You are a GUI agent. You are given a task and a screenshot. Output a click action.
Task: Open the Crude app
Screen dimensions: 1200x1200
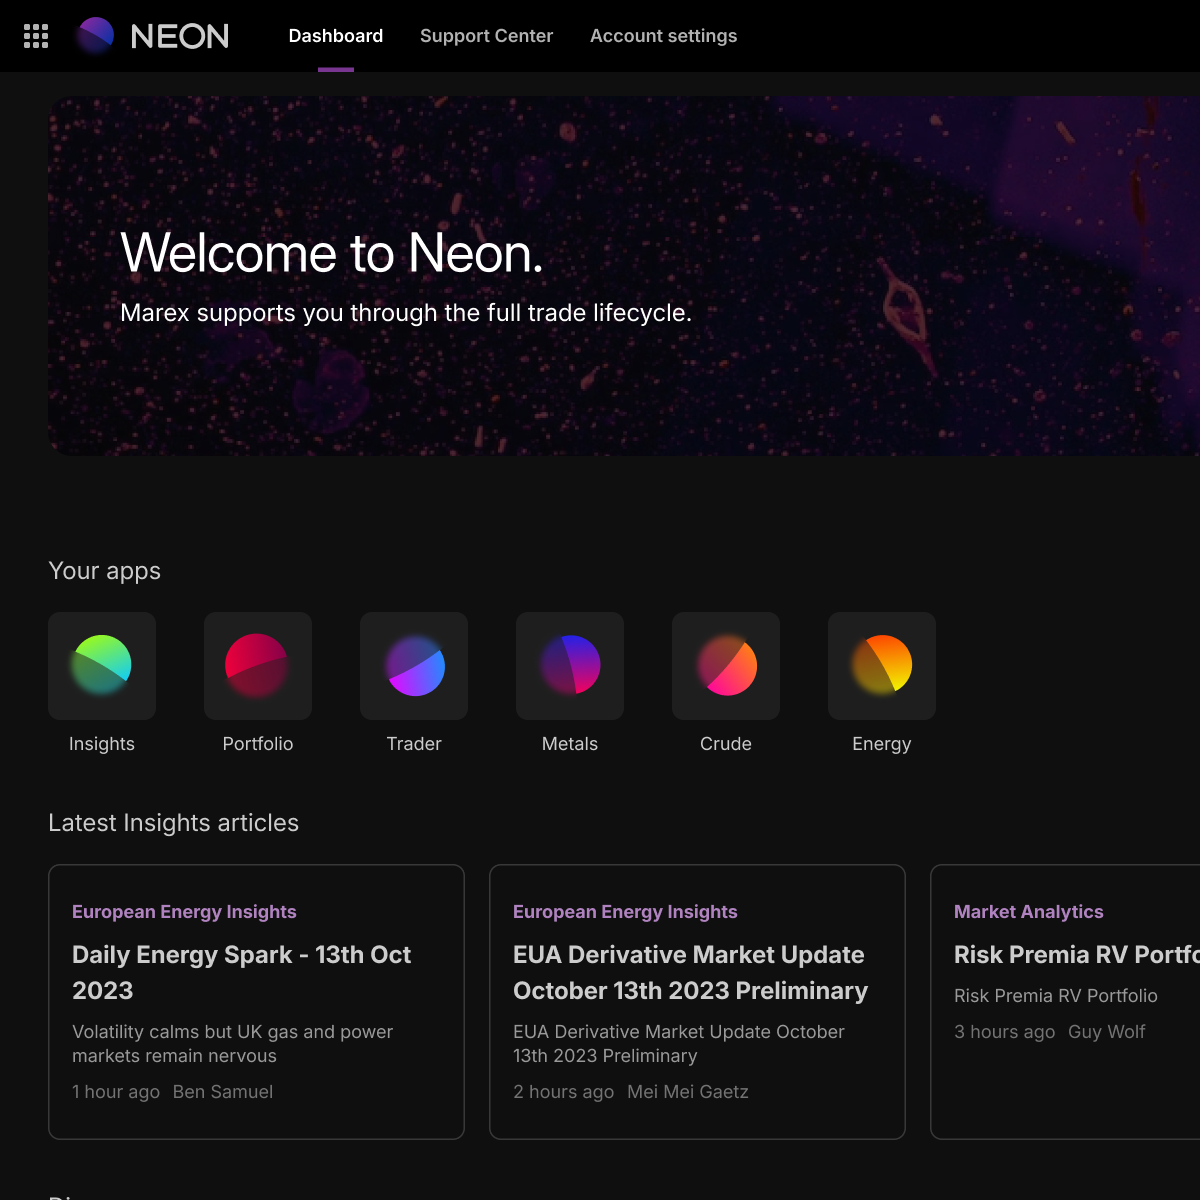coord(725,665)
